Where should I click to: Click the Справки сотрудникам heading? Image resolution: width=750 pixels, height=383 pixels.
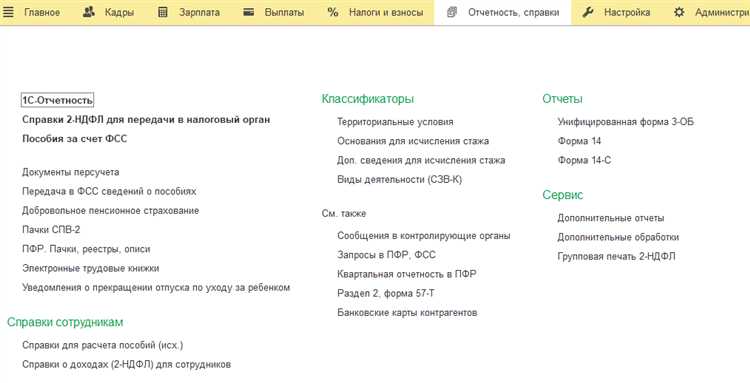(65, 322)
